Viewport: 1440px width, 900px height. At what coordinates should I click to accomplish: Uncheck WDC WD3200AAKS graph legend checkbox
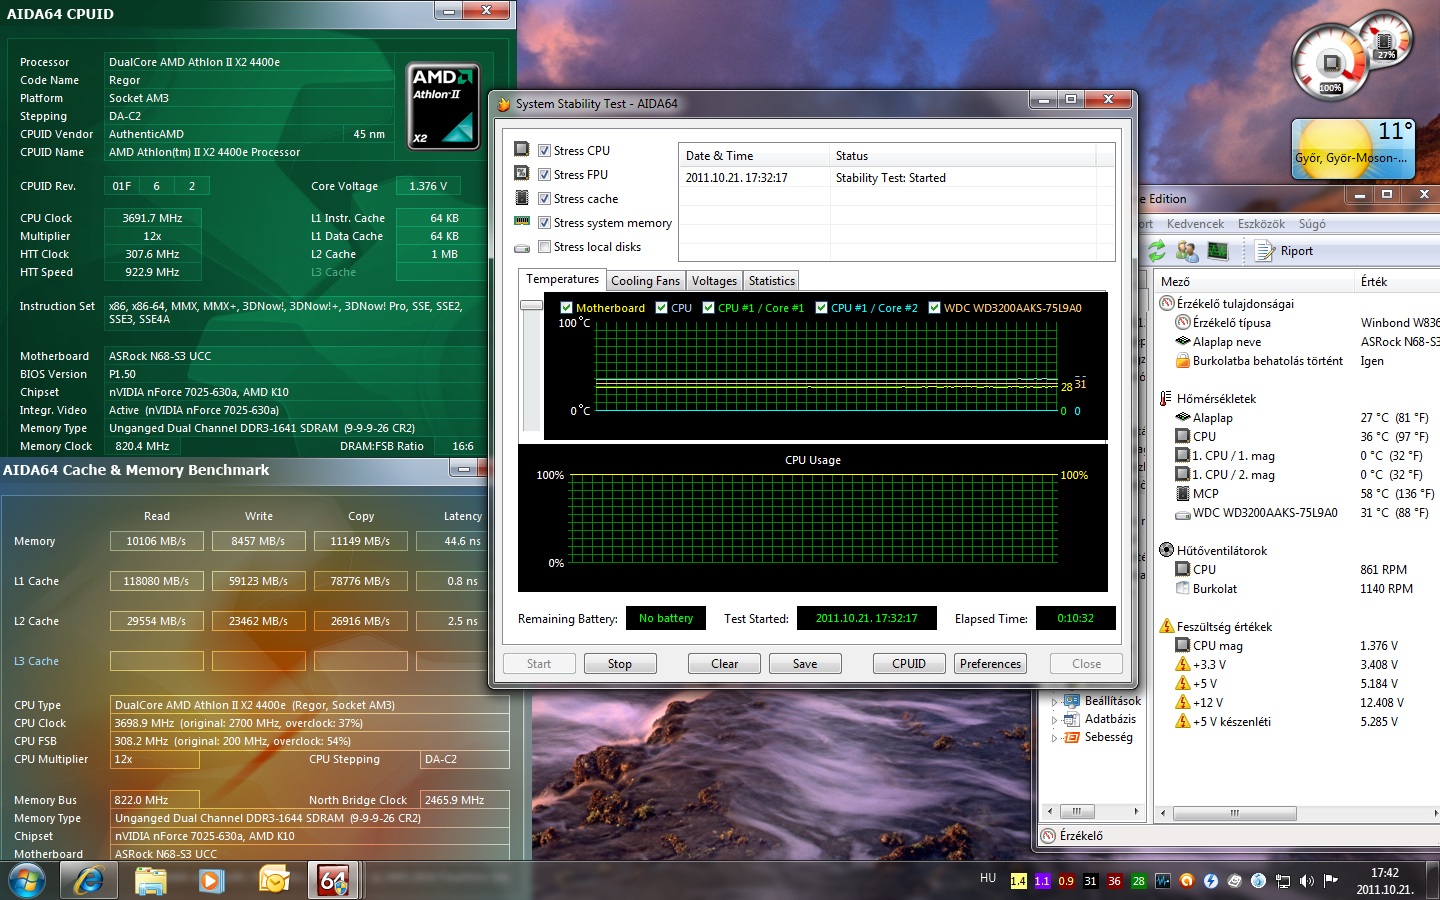pyautogui.click(x=934, y=308)
